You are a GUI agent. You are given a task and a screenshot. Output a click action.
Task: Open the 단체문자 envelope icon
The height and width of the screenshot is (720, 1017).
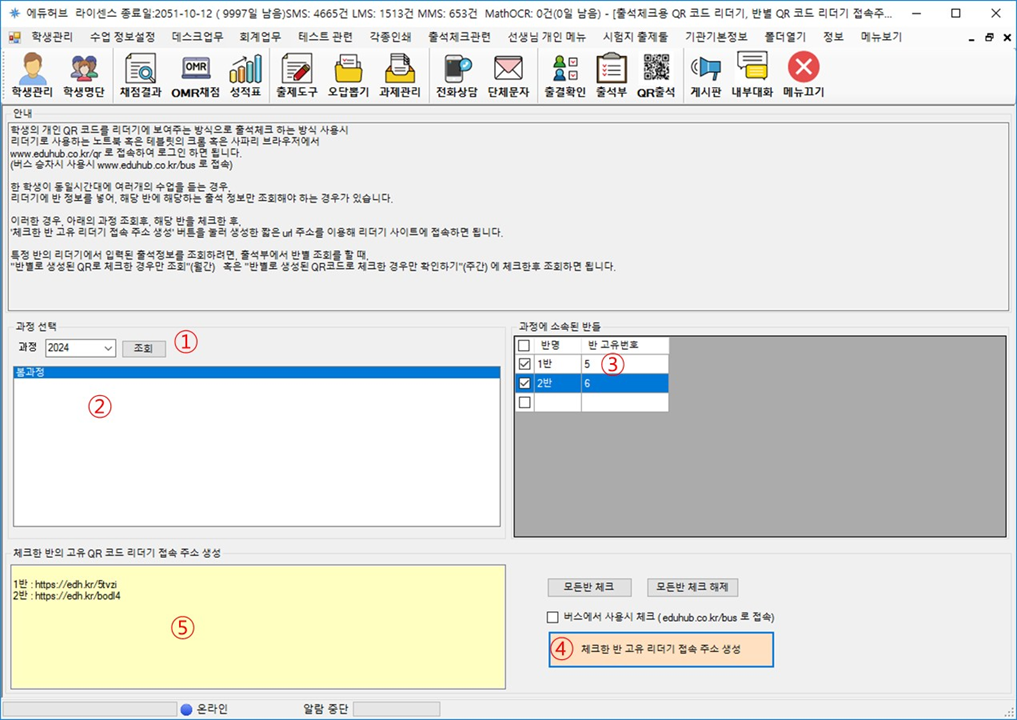pyautogui.click(x=508, y=75)
